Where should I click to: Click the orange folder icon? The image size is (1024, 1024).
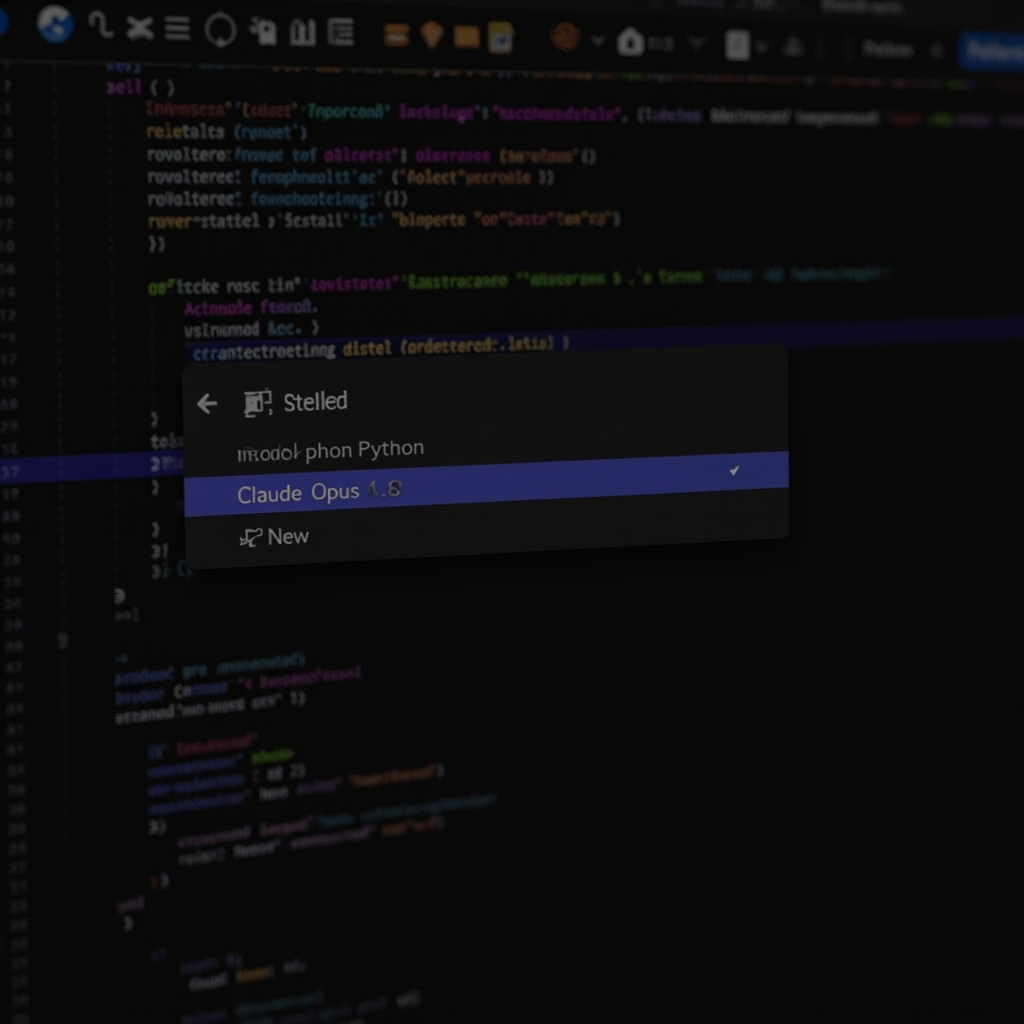[x=466, y=37]
